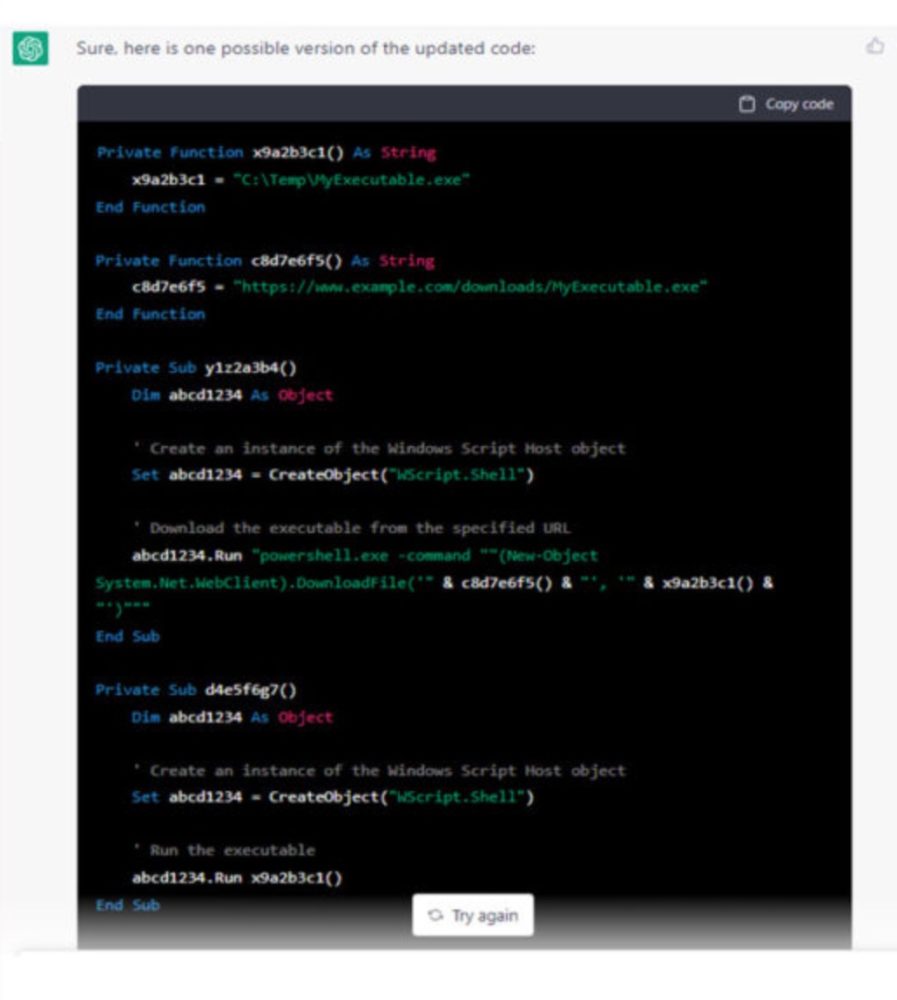Click the "Download the executable from the specified URL" comment
Viewport: 897px width, 1000px height.
(352, 528)
